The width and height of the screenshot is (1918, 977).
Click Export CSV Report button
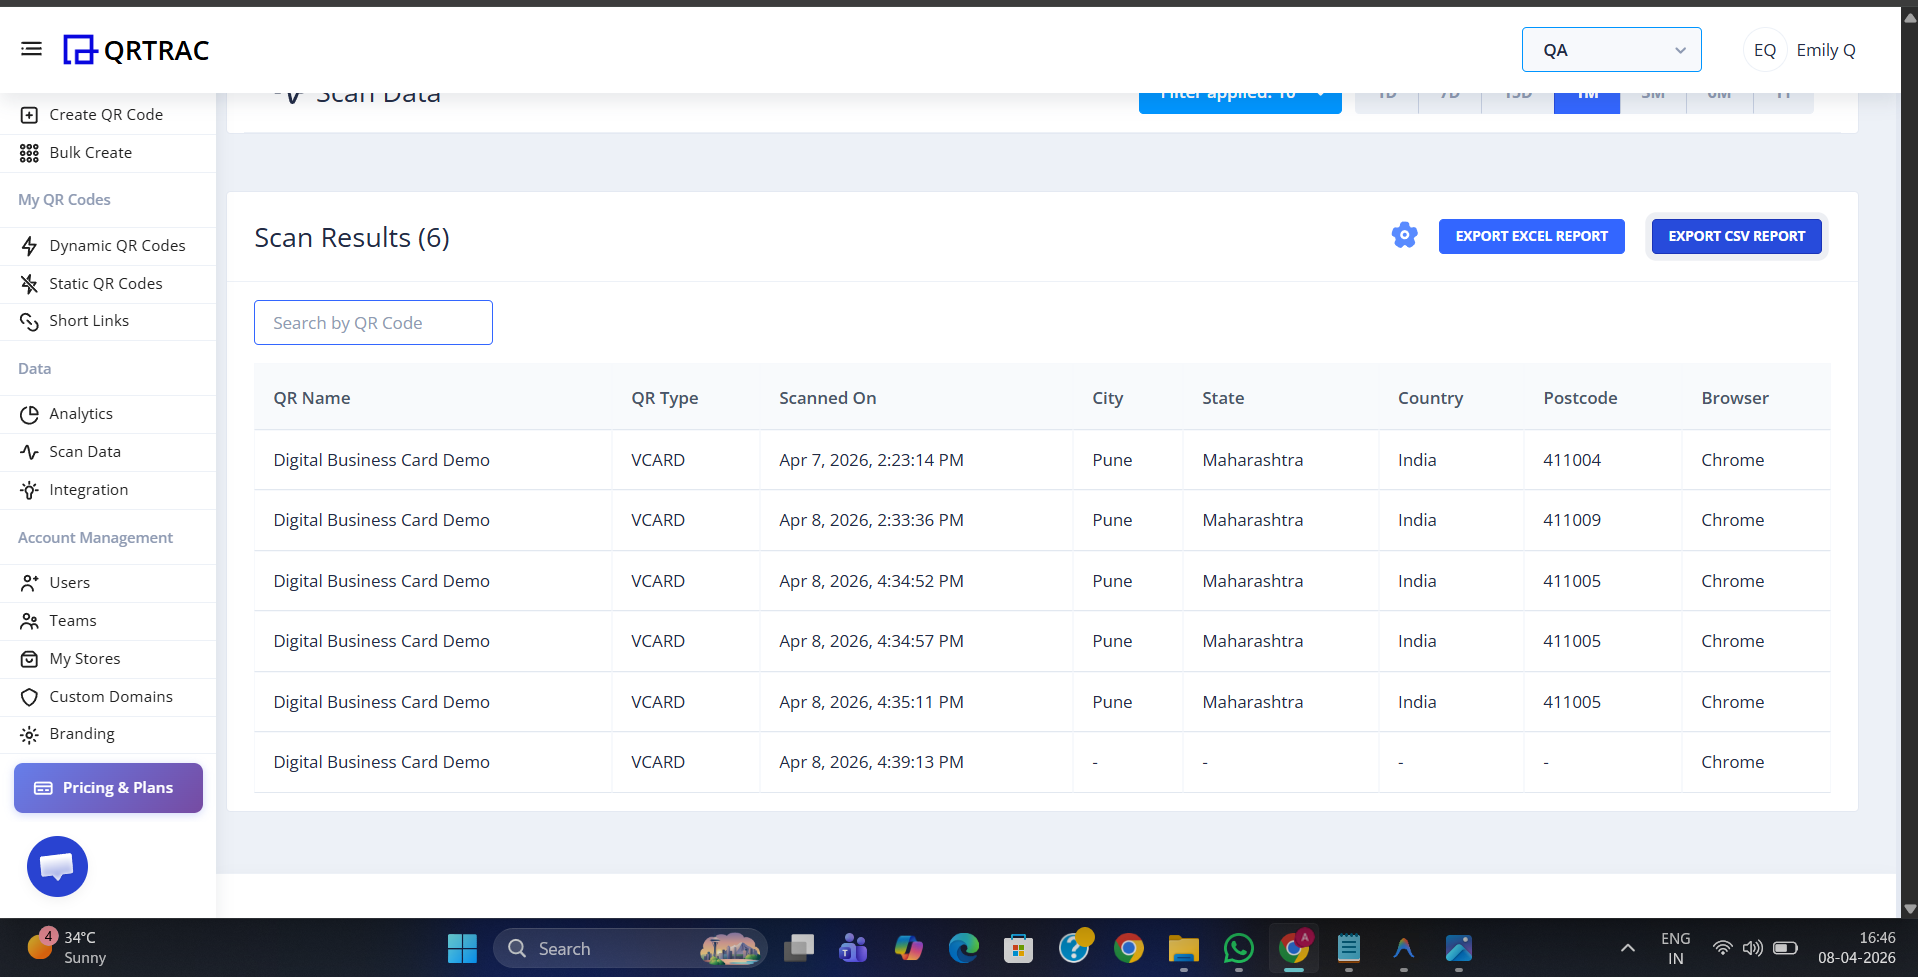coord(1736,236)
